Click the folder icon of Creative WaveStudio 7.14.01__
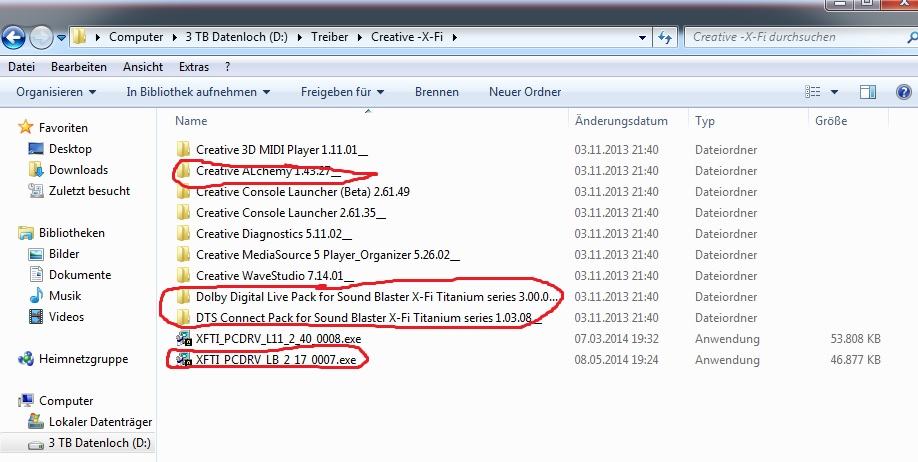 click(184, 275)
